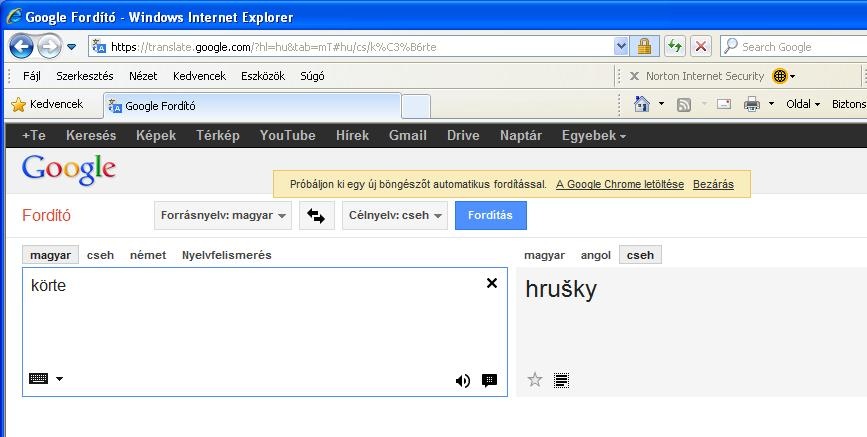Select angol as target language
Viewport: 867px width, 437px height.
tap(596, 255)
